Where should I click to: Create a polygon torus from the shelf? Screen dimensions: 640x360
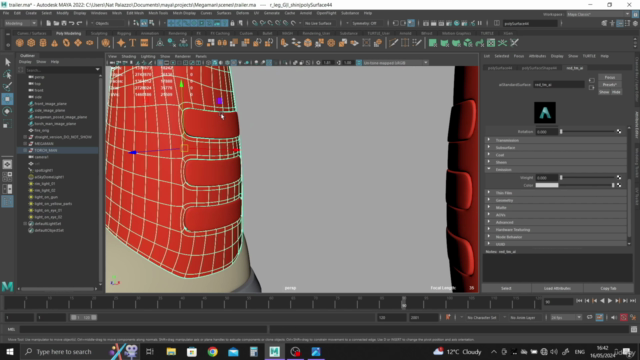coord(66,43)
